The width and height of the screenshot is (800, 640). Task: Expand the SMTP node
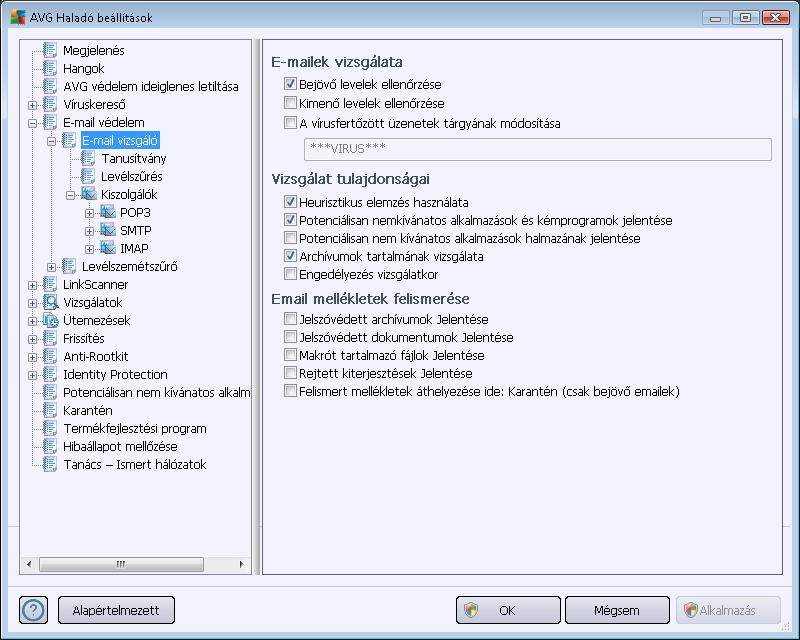coord(89,231)
